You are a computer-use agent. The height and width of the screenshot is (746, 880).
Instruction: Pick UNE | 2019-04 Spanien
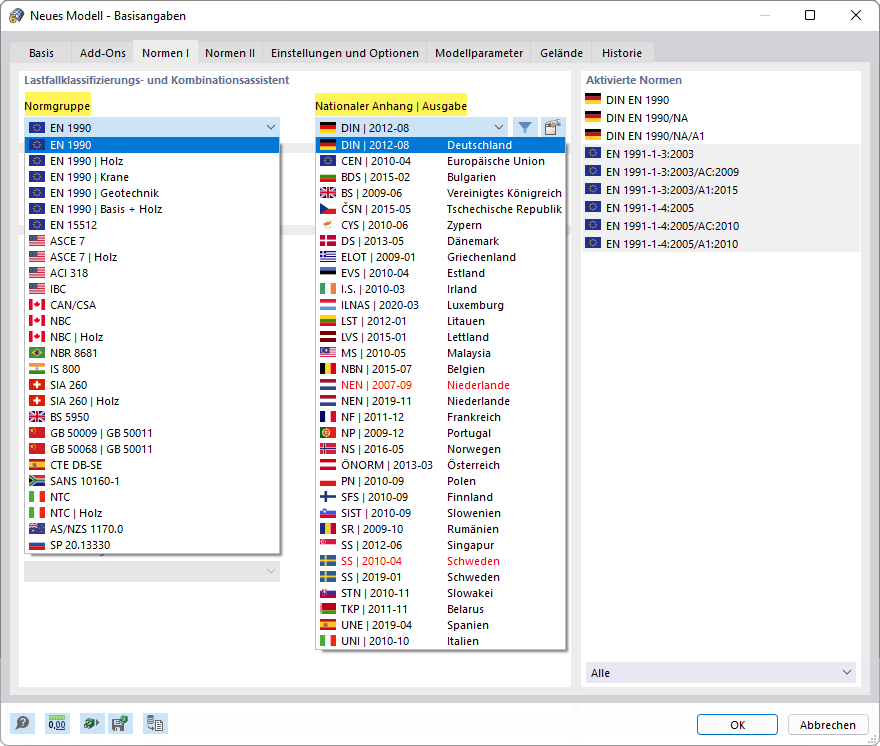pyautogui.click(x=441, y=625)
